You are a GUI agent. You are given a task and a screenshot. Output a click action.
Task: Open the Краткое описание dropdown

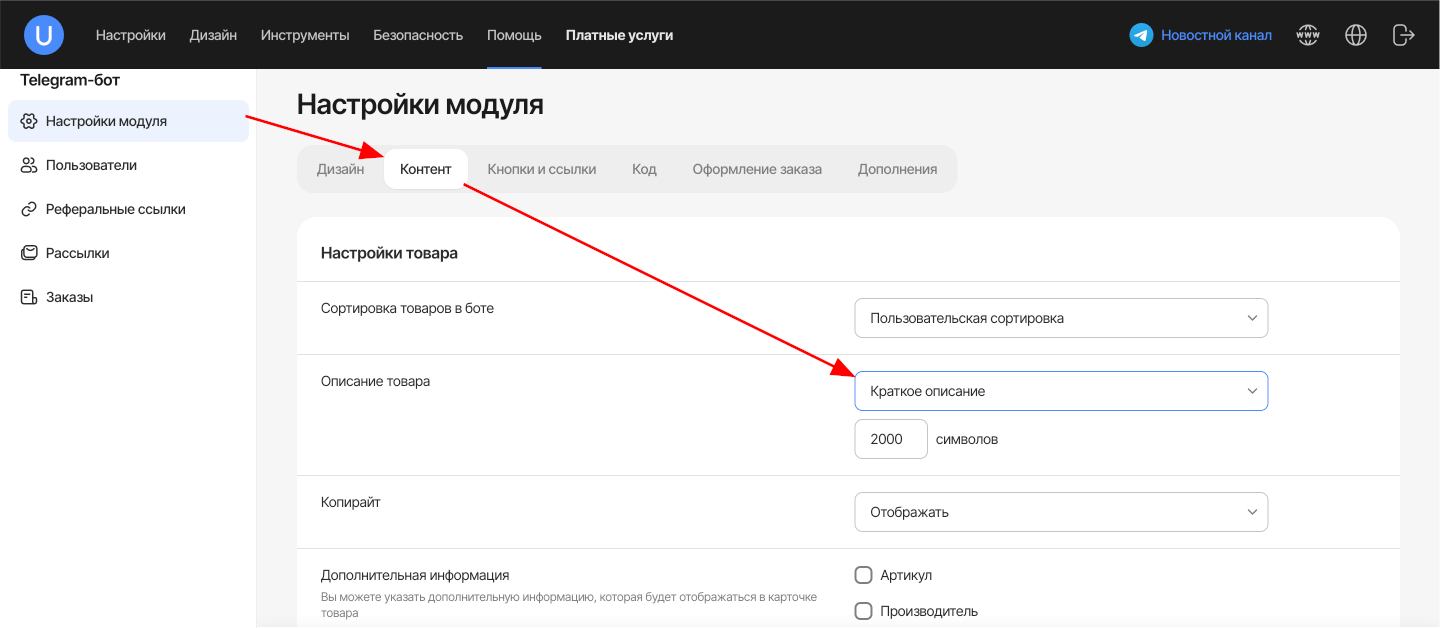1060,391
